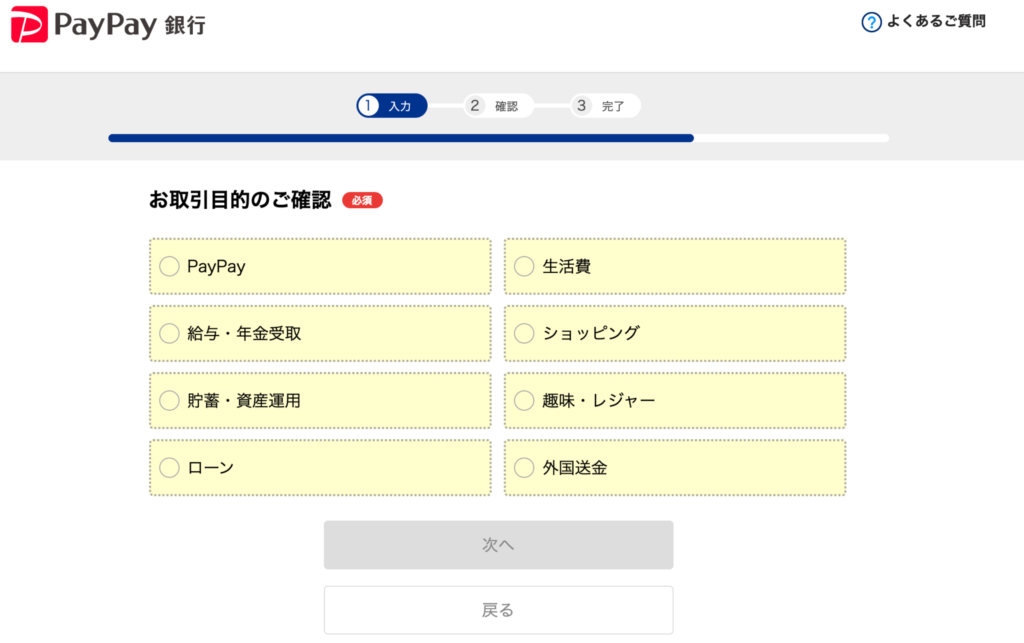Click the PayPay red logo icon

tap(29, 25)
